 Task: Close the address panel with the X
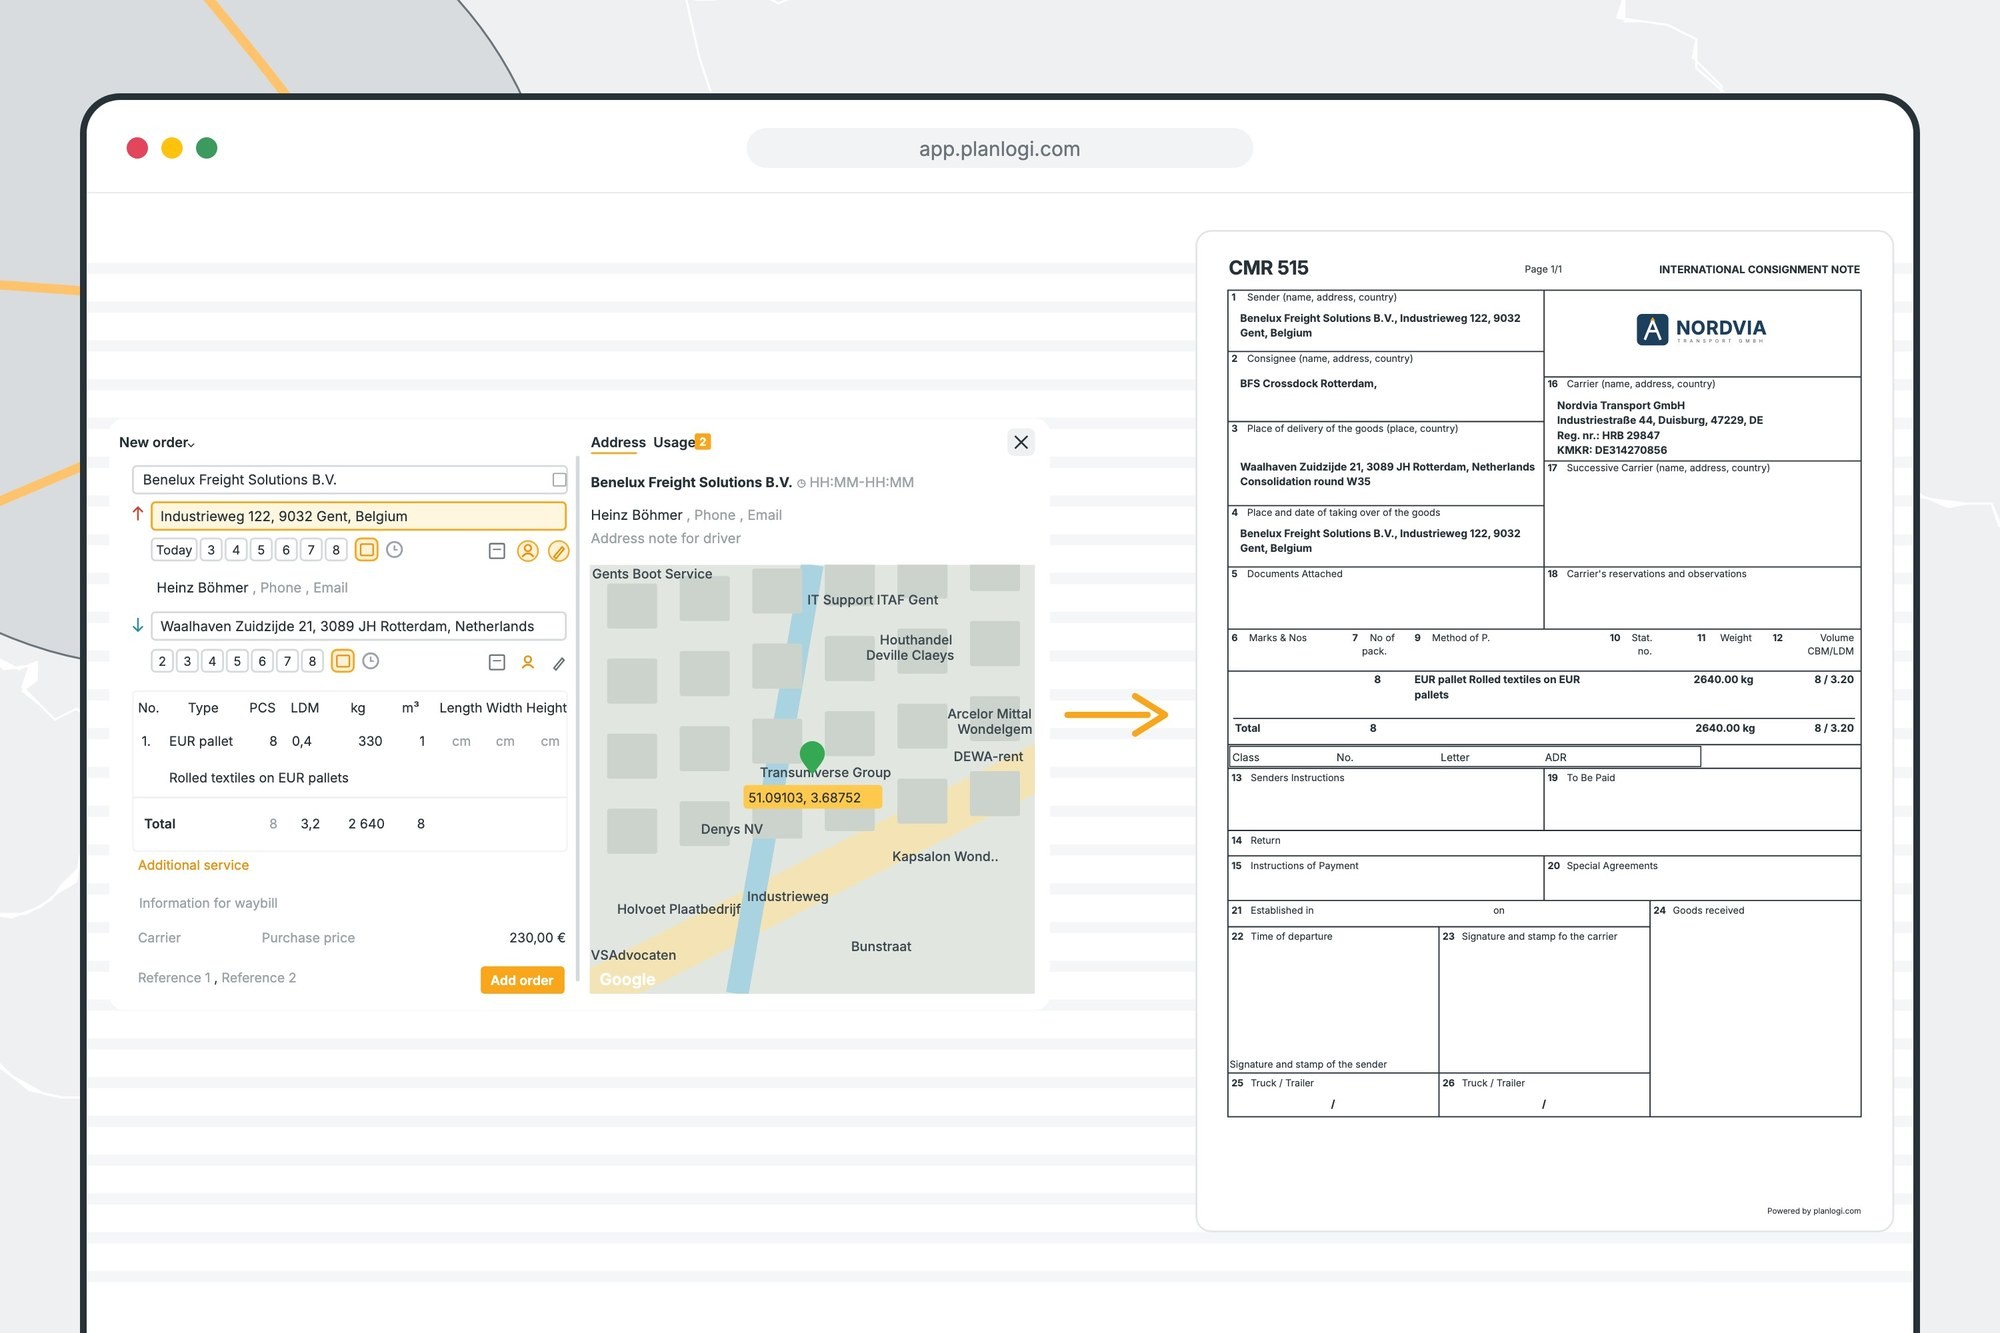click(1021, 442)
